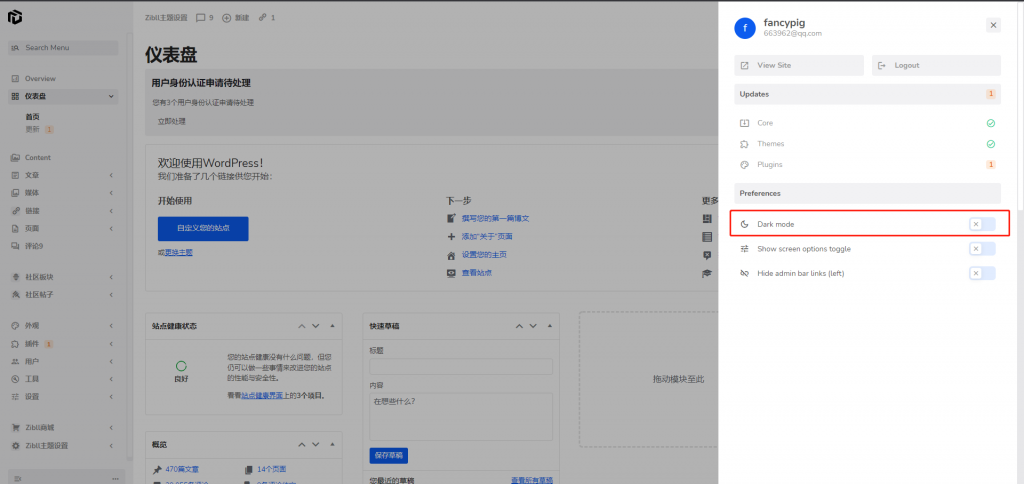
Task: Expand the 社区帖子 submenu chevron
Action: pyautogui.click(x=111, y=295)
